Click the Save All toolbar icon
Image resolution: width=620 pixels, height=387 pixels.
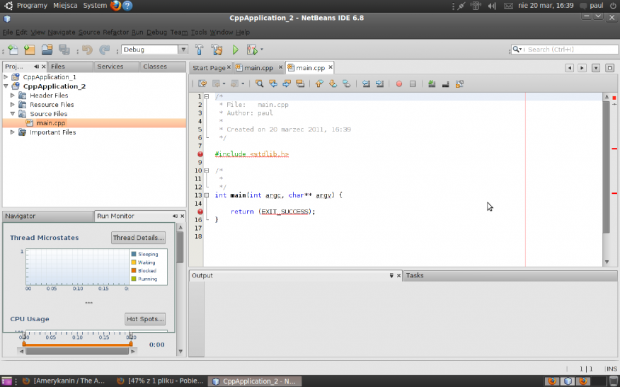pos(64,50)
